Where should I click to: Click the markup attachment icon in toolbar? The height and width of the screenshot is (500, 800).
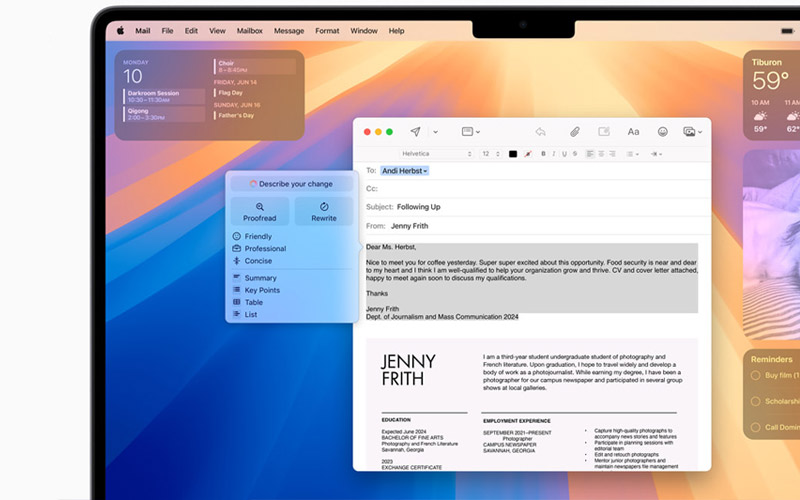pos(604,132)
